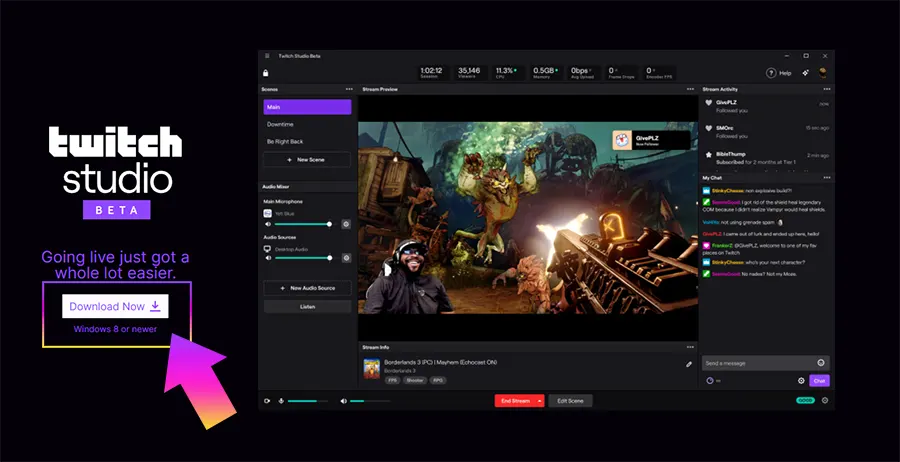This screenshot has height=462, width=900.
Task: Click the streamer webcam overlay in preview
Action: pyautogui.click(x=408, y=277)
